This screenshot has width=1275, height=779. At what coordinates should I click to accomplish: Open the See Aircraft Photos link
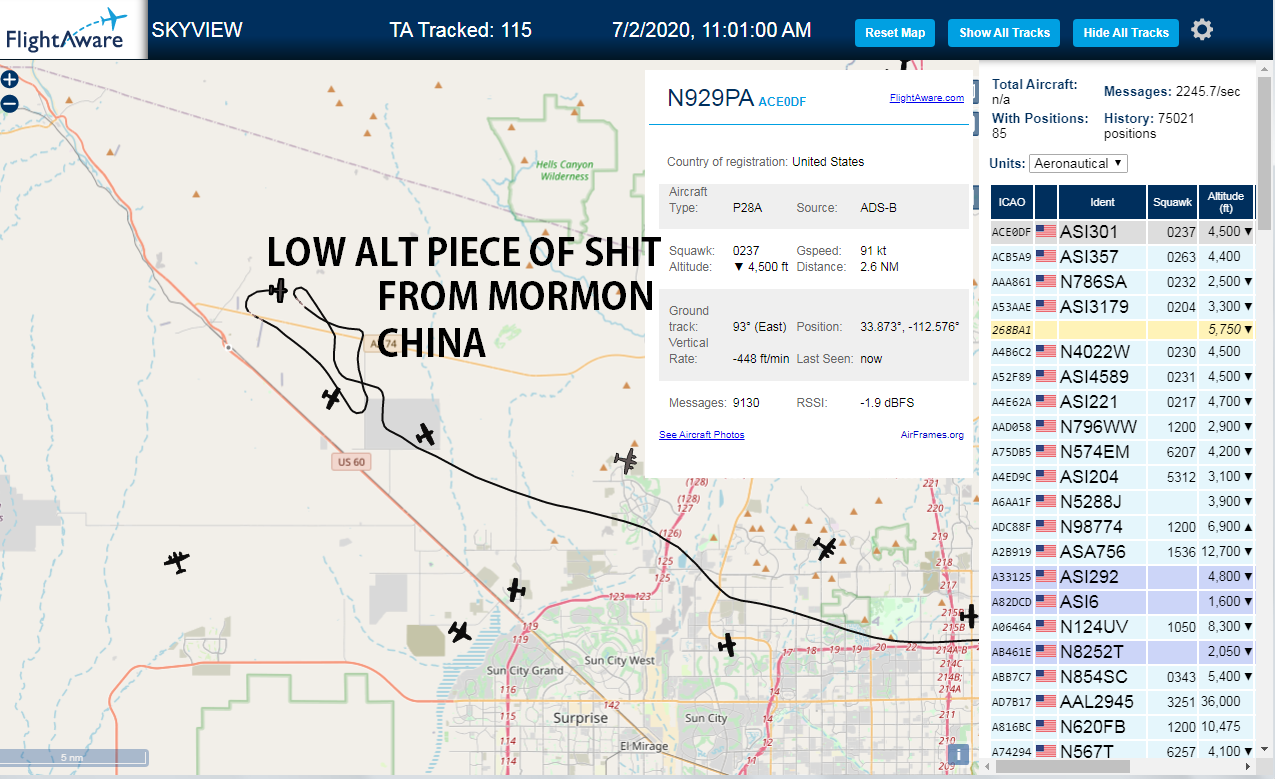pyautogui.click(x=702, y=435)
